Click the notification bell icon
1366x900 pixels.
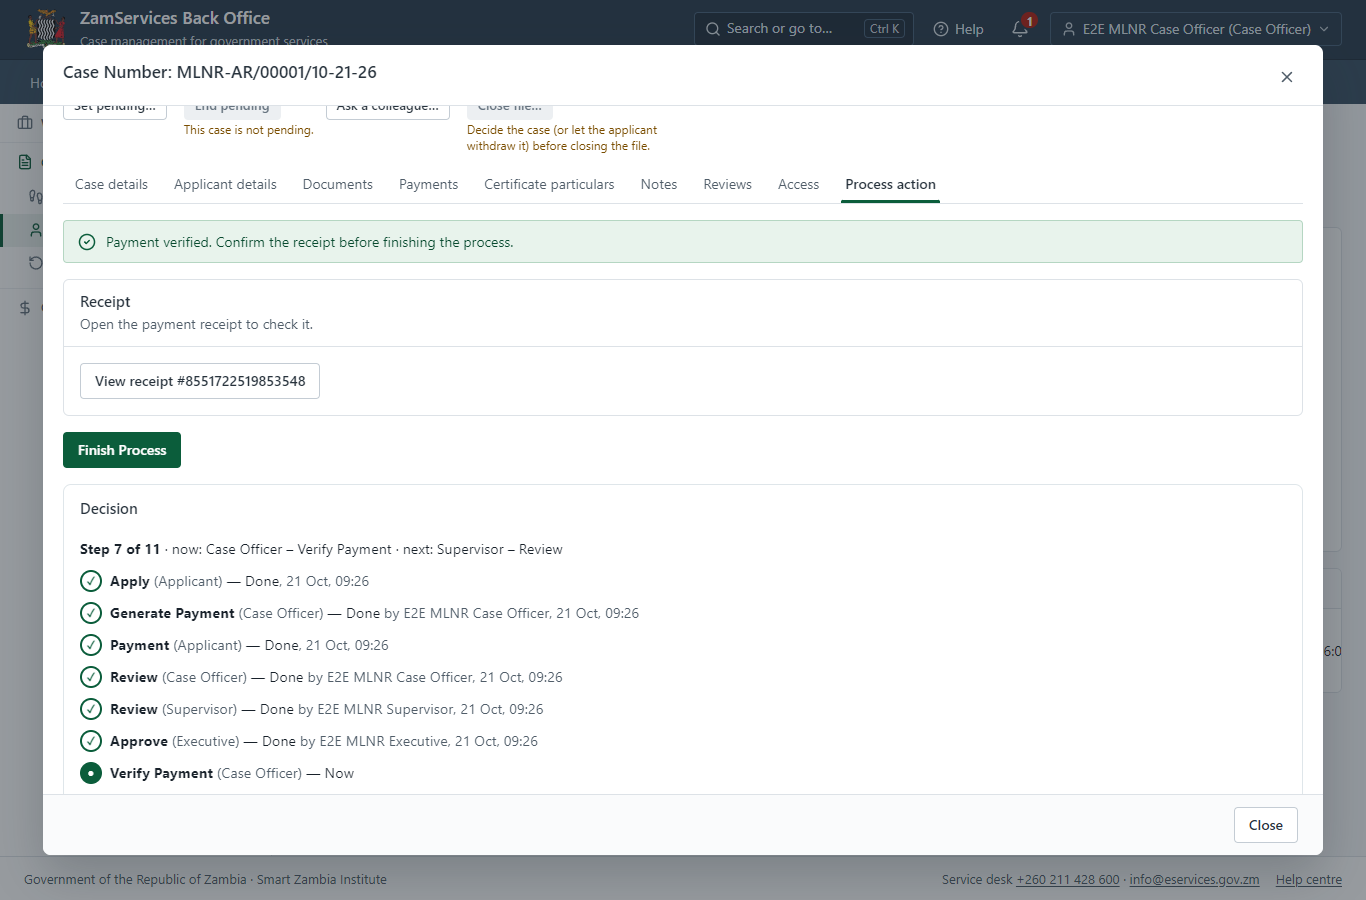pos(1020,29)
